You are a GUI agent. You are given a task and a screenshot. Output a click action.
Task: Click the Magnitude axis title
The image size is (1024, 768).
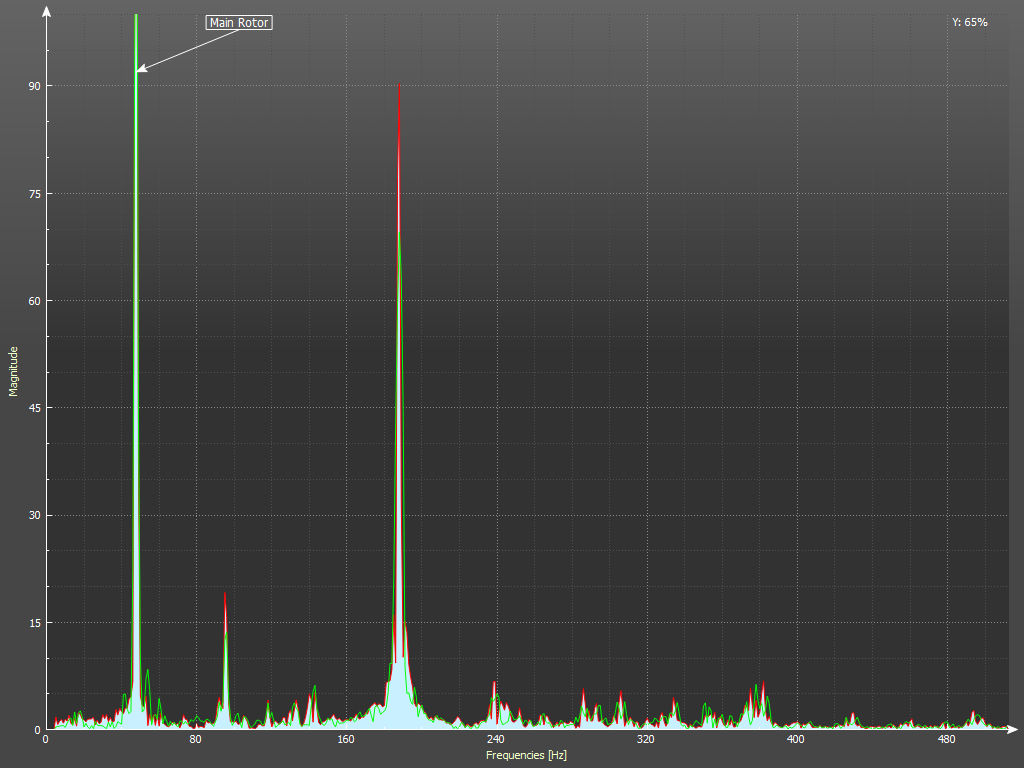pos(14,371)
